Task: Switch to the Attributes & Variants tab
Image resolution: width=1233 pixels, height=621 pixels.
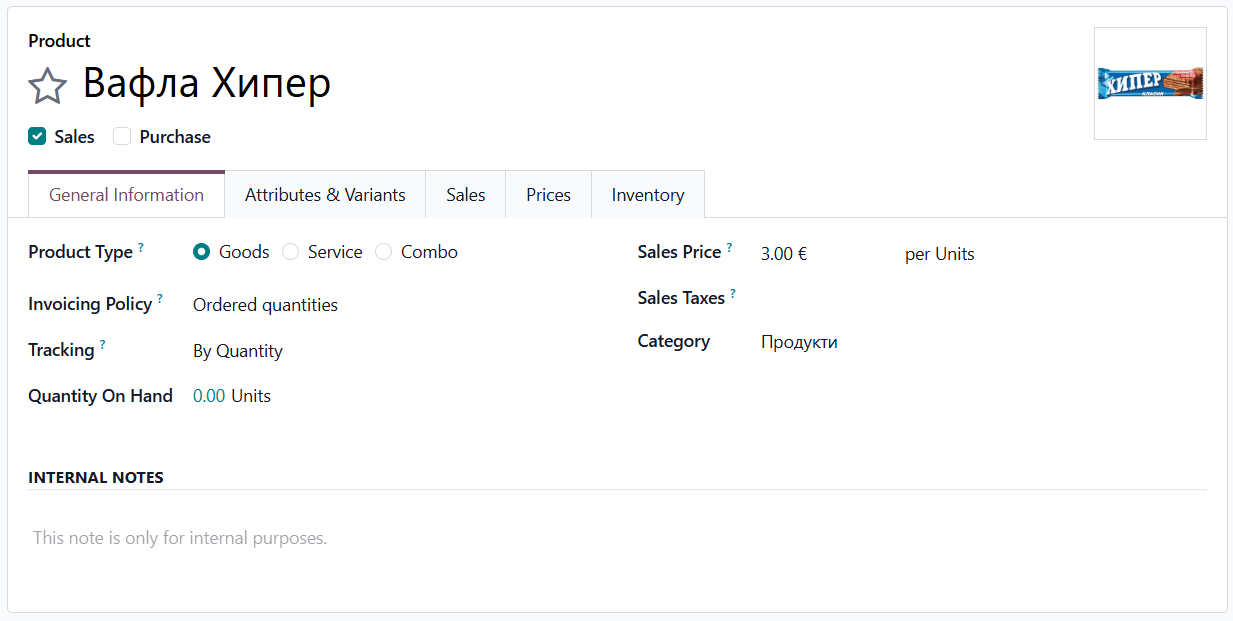Action: (x=325, y=195)
